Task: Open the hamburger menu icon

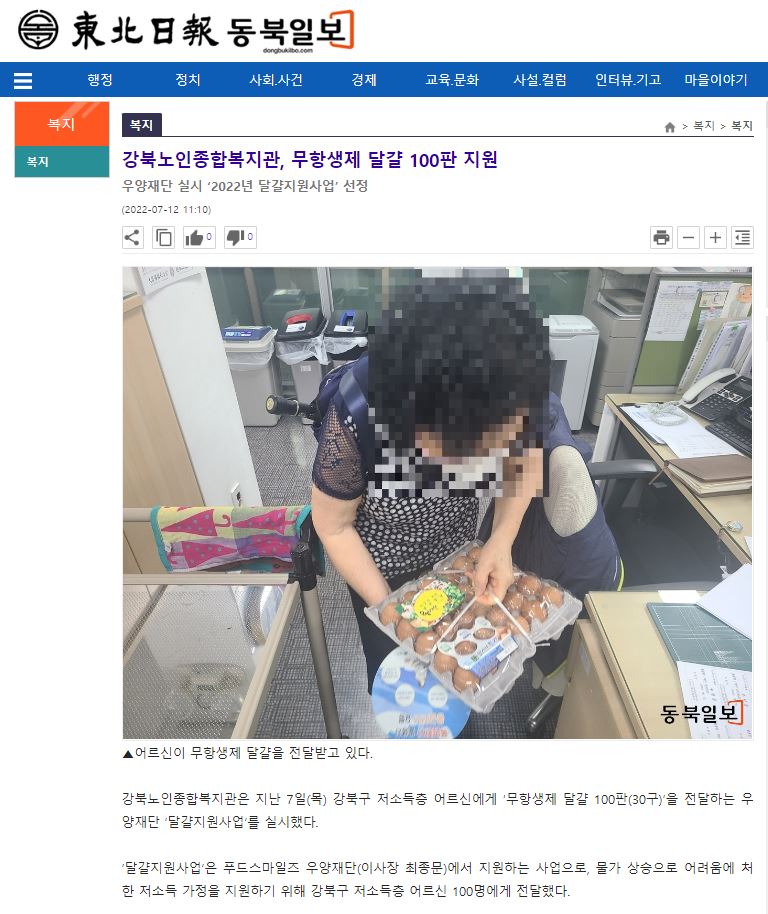Action: [x=23, y=80]
